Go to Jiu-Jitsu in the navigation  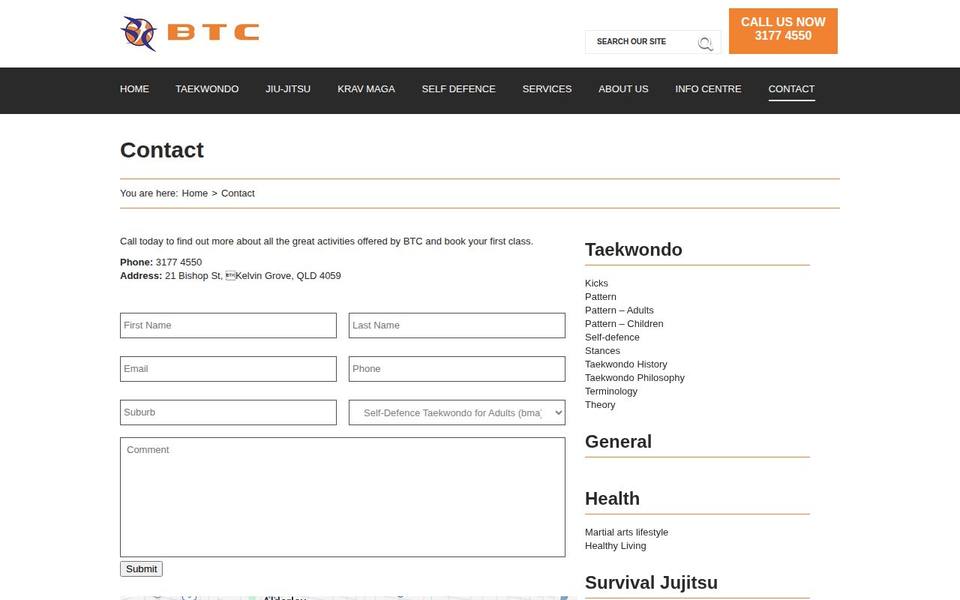pyautogui.click(x=288, y=89)
